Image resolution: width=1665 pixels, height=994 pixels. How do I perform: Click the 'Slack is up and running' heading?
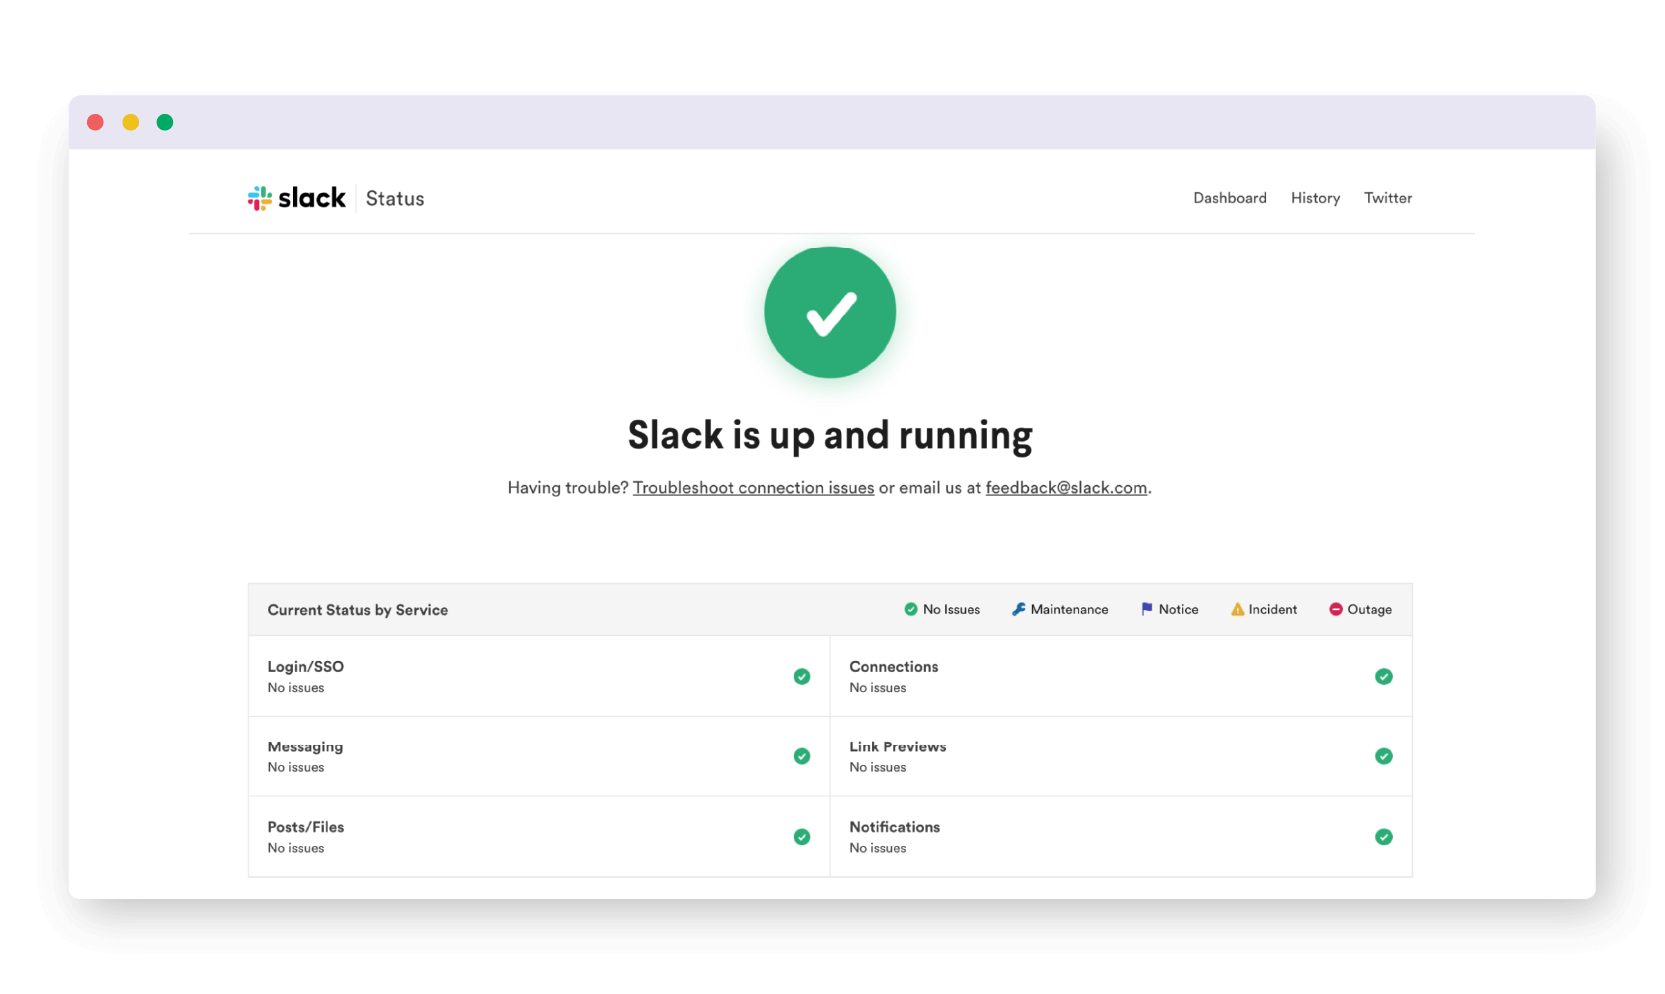coord(830,435)
